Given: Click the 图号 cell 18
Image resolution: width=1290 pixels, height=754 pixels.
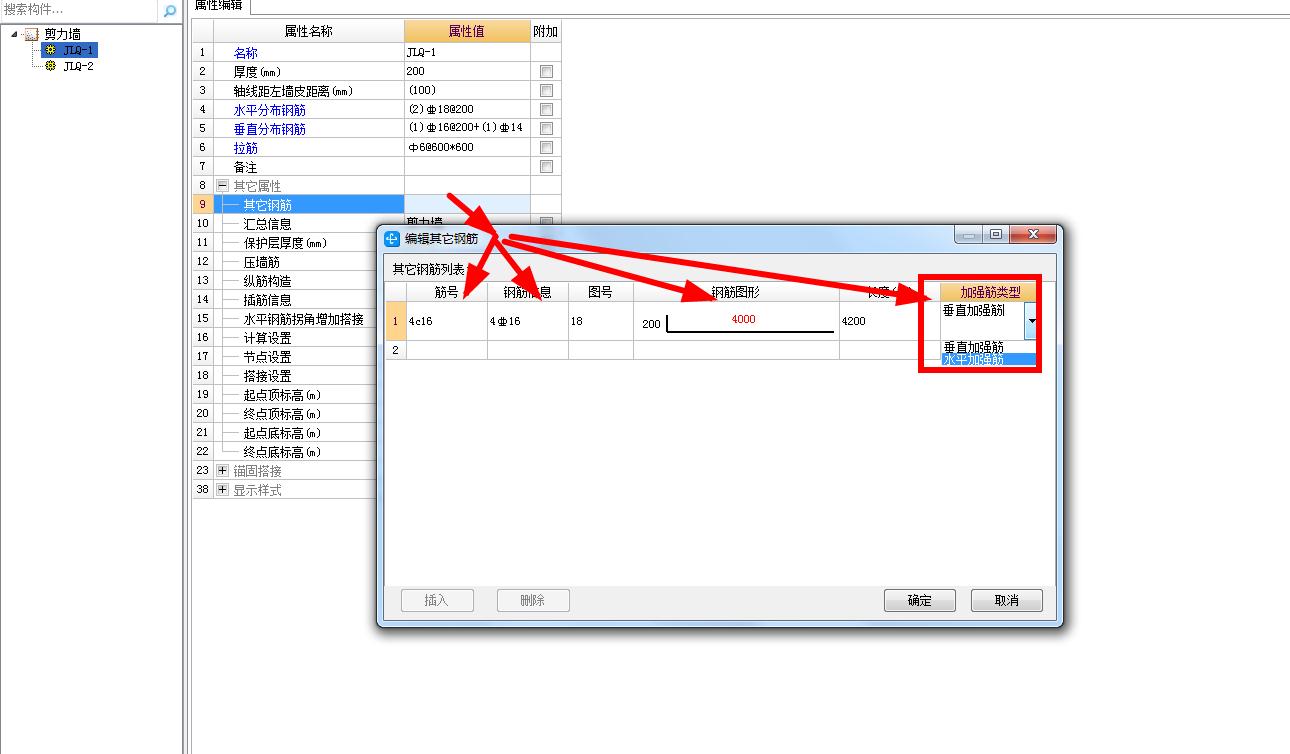Looking at the screenshot, I should click(x=600, y=321).
